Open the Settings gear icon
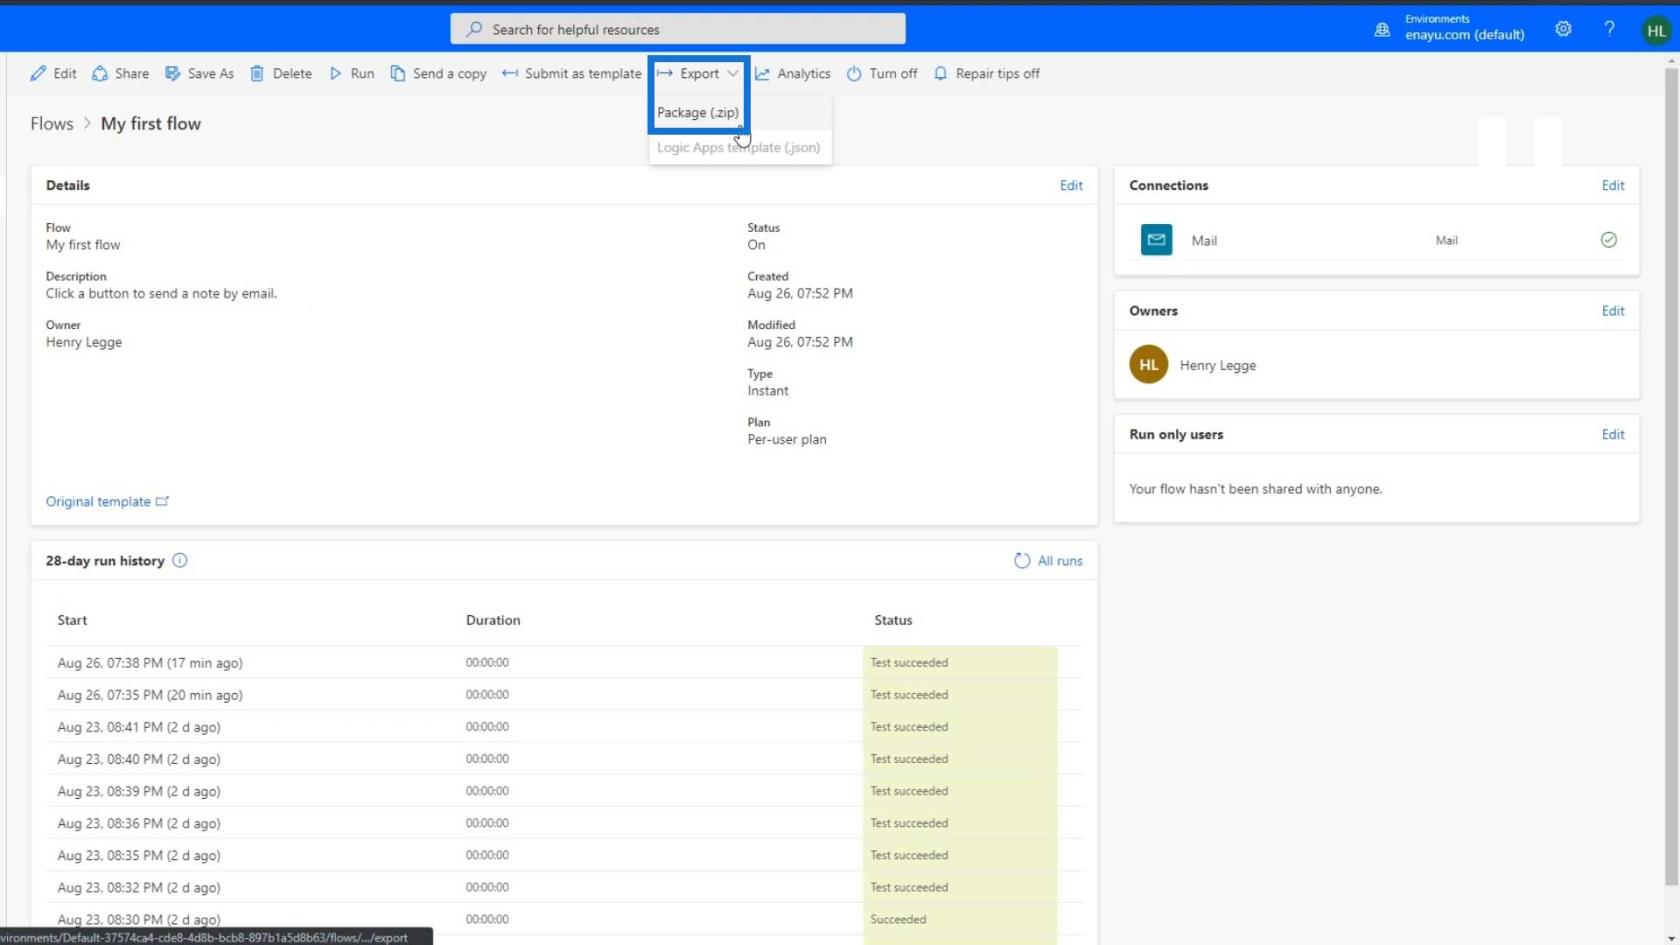This screenshot has width=1680, height=945. (x=1563, y=29)
